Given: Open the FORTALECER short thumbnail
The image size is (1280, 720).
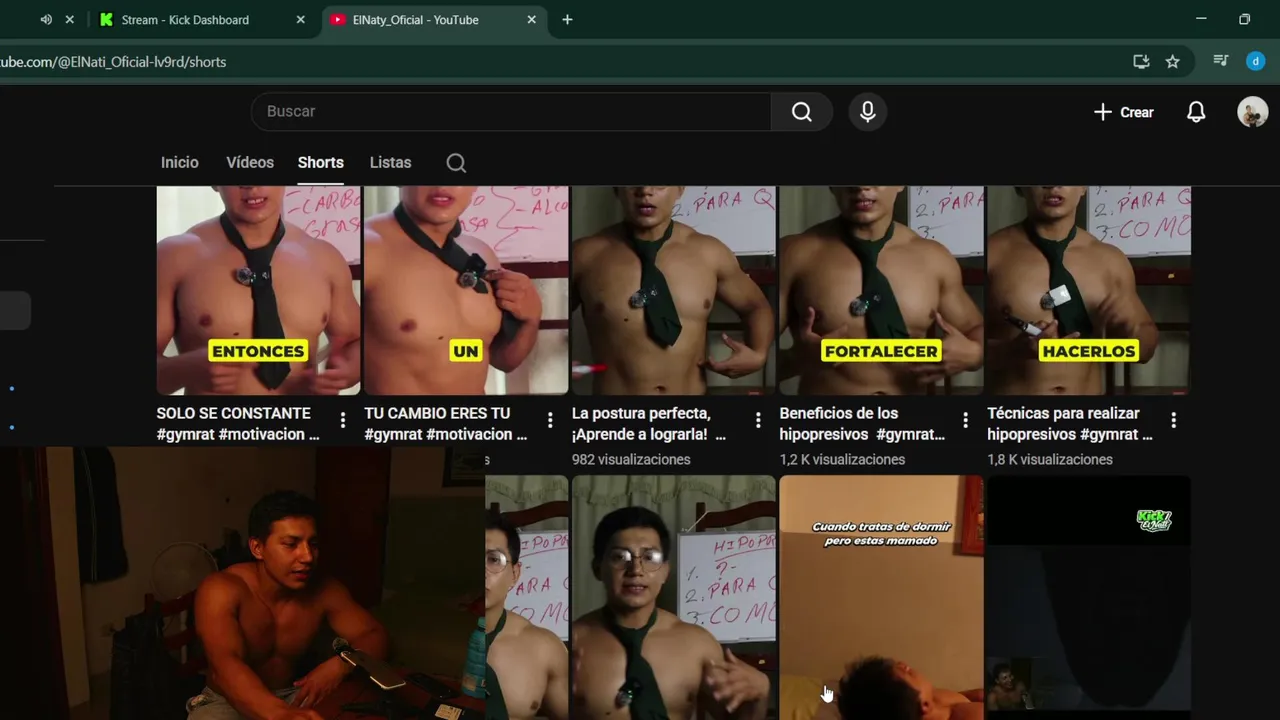Looking at the screenshot, I should [881, 290].
